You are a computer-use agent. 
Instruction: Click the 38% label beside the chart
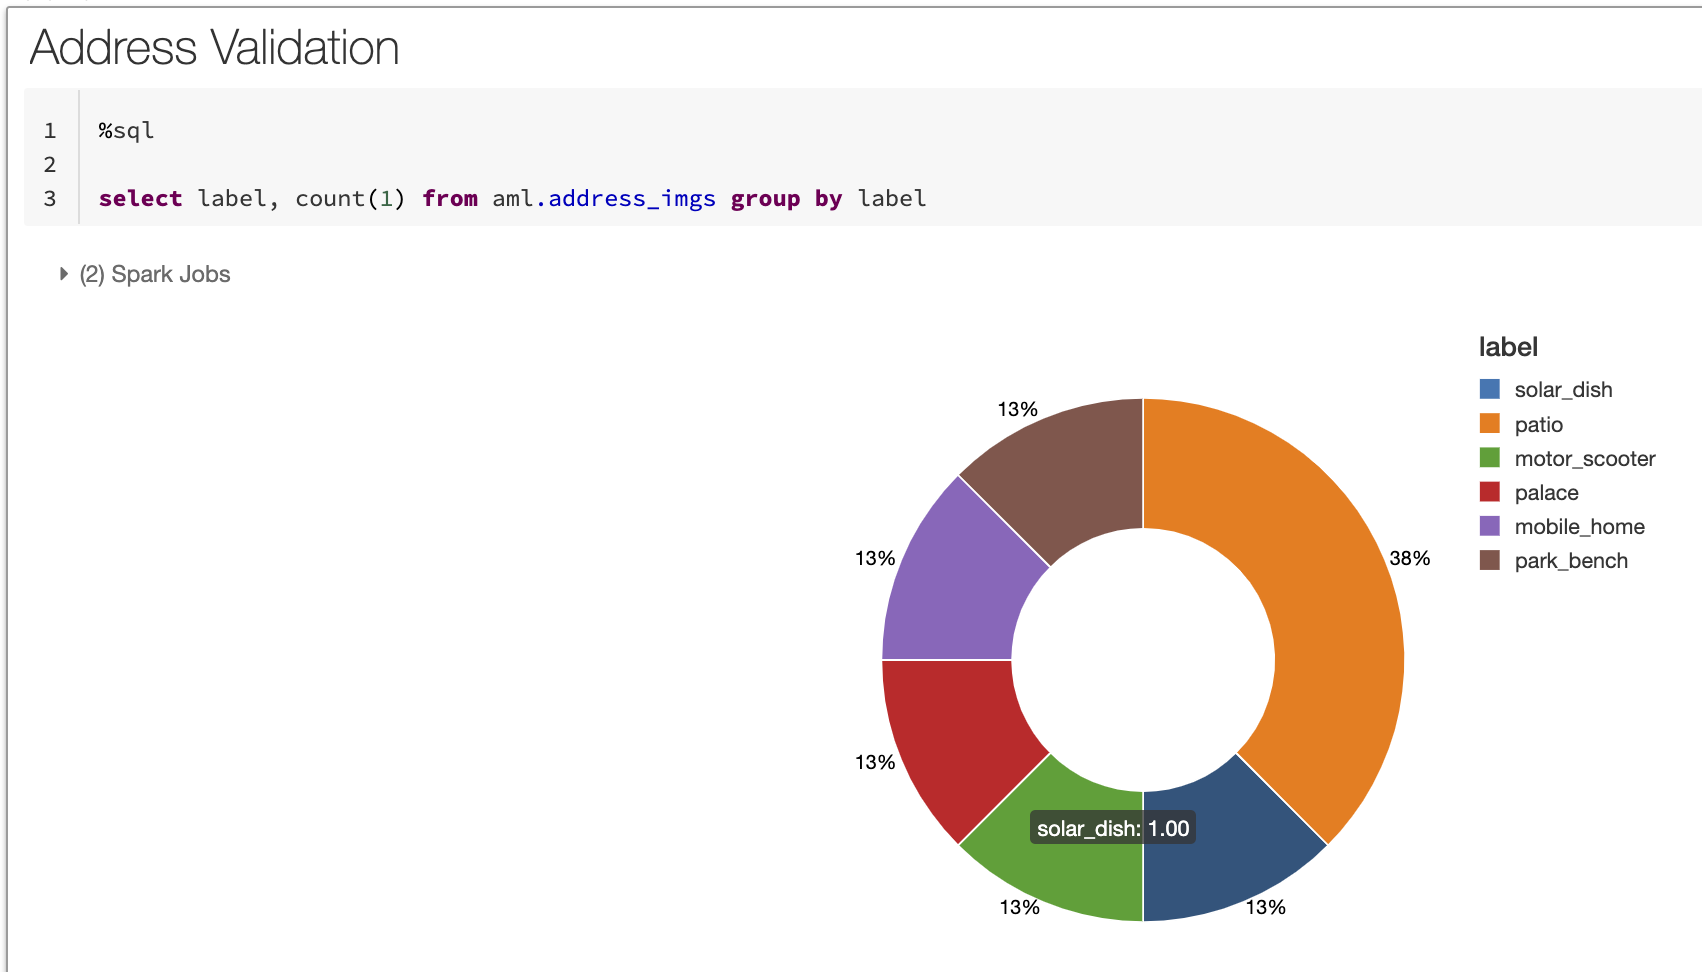(x=1409, y=558)
